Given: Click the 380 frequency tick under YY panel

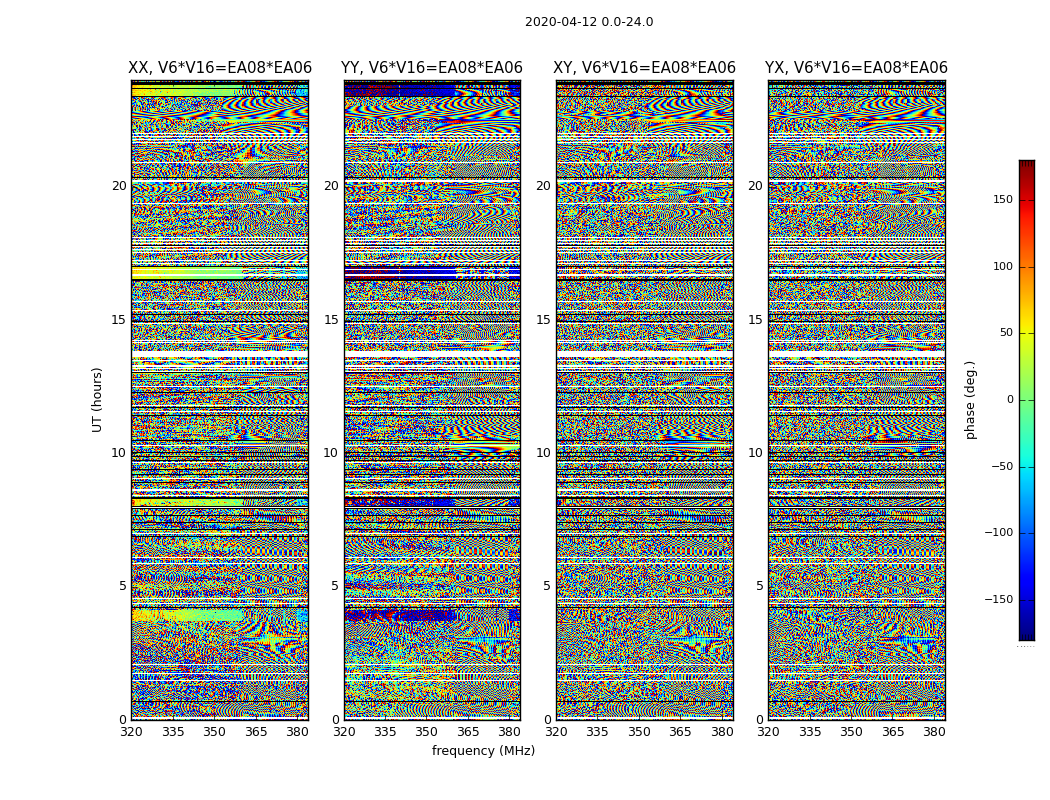Looking at the screenshot, I should click(510, 732).
